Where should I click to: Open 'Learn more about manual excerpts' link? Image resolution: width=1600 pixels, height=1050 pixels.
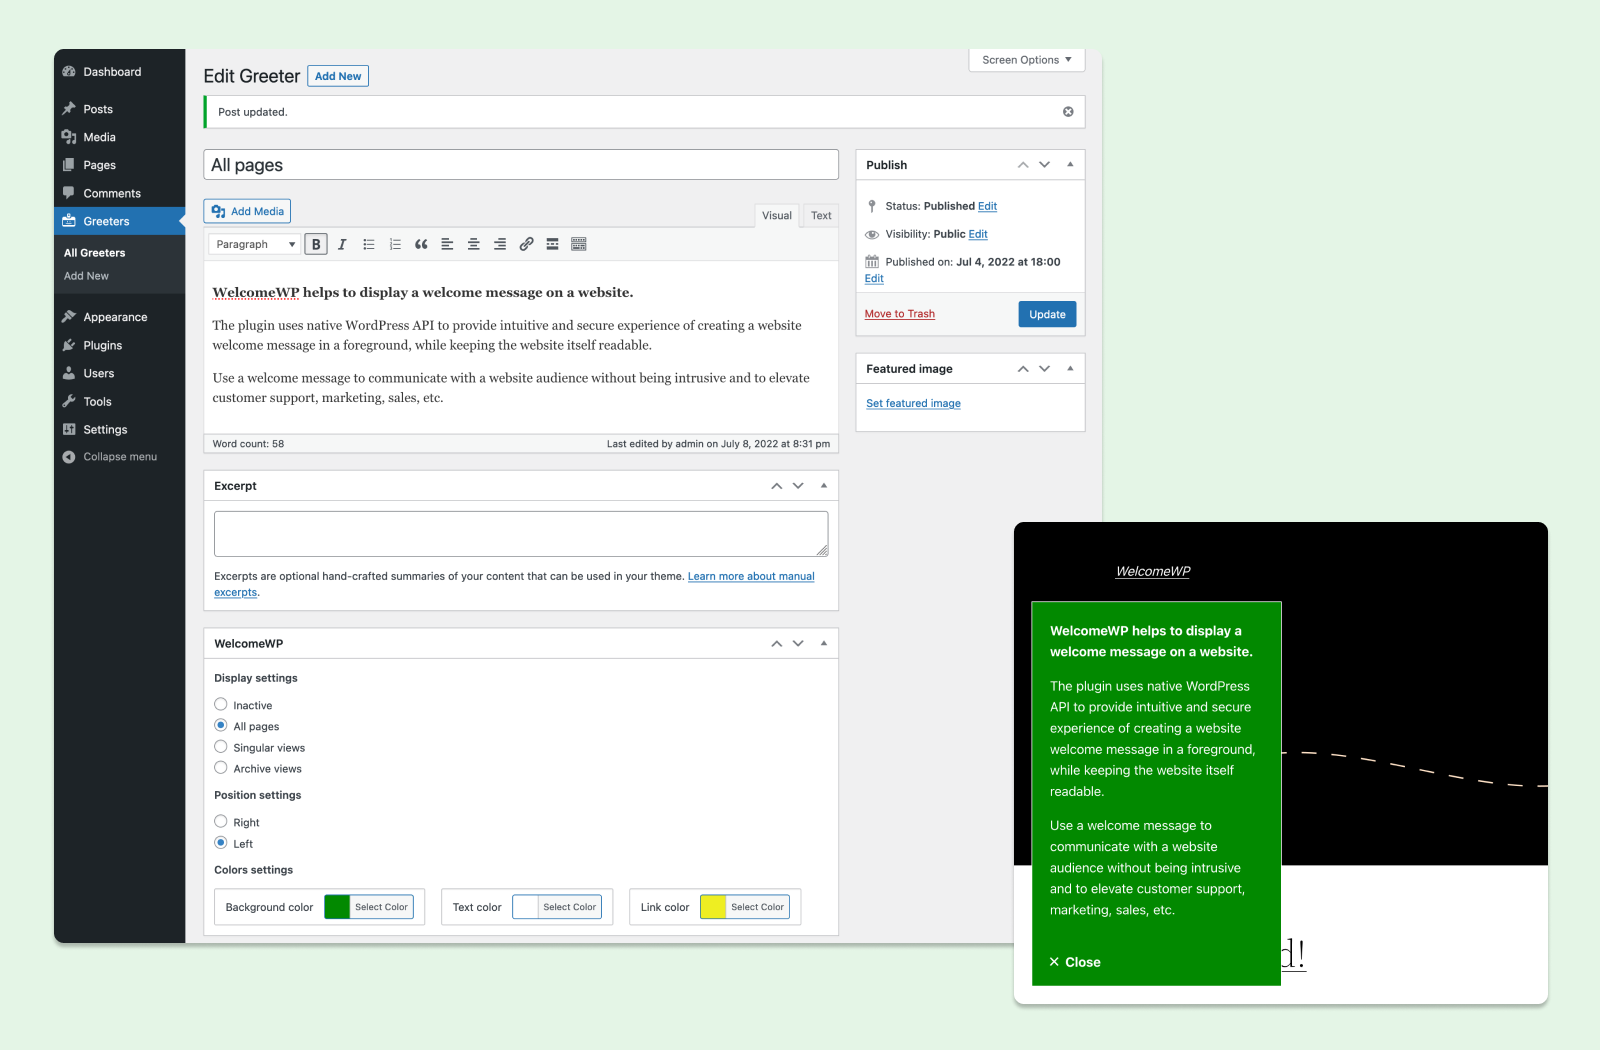(751, 577)
